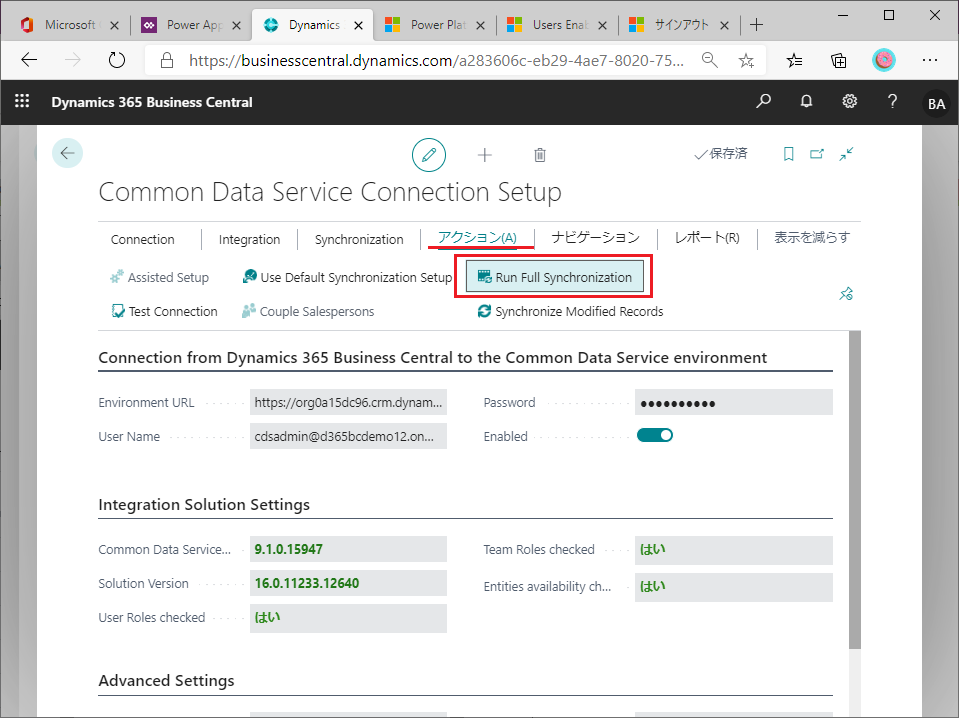
Task: Click Assisted Setup action
Action: (160, 278)
